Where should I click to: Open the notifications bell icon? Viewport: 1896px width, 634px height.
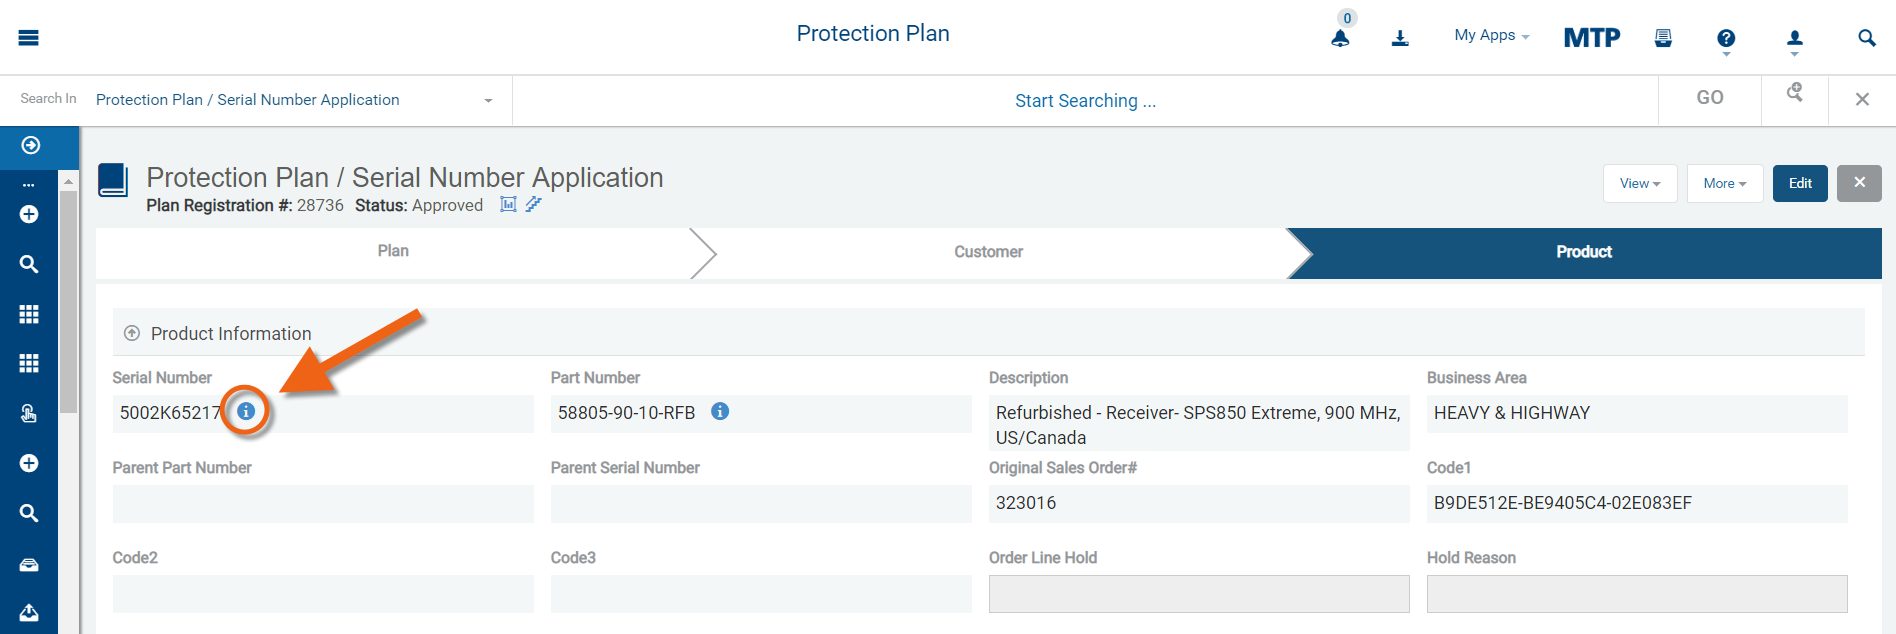click(1340, 38)
